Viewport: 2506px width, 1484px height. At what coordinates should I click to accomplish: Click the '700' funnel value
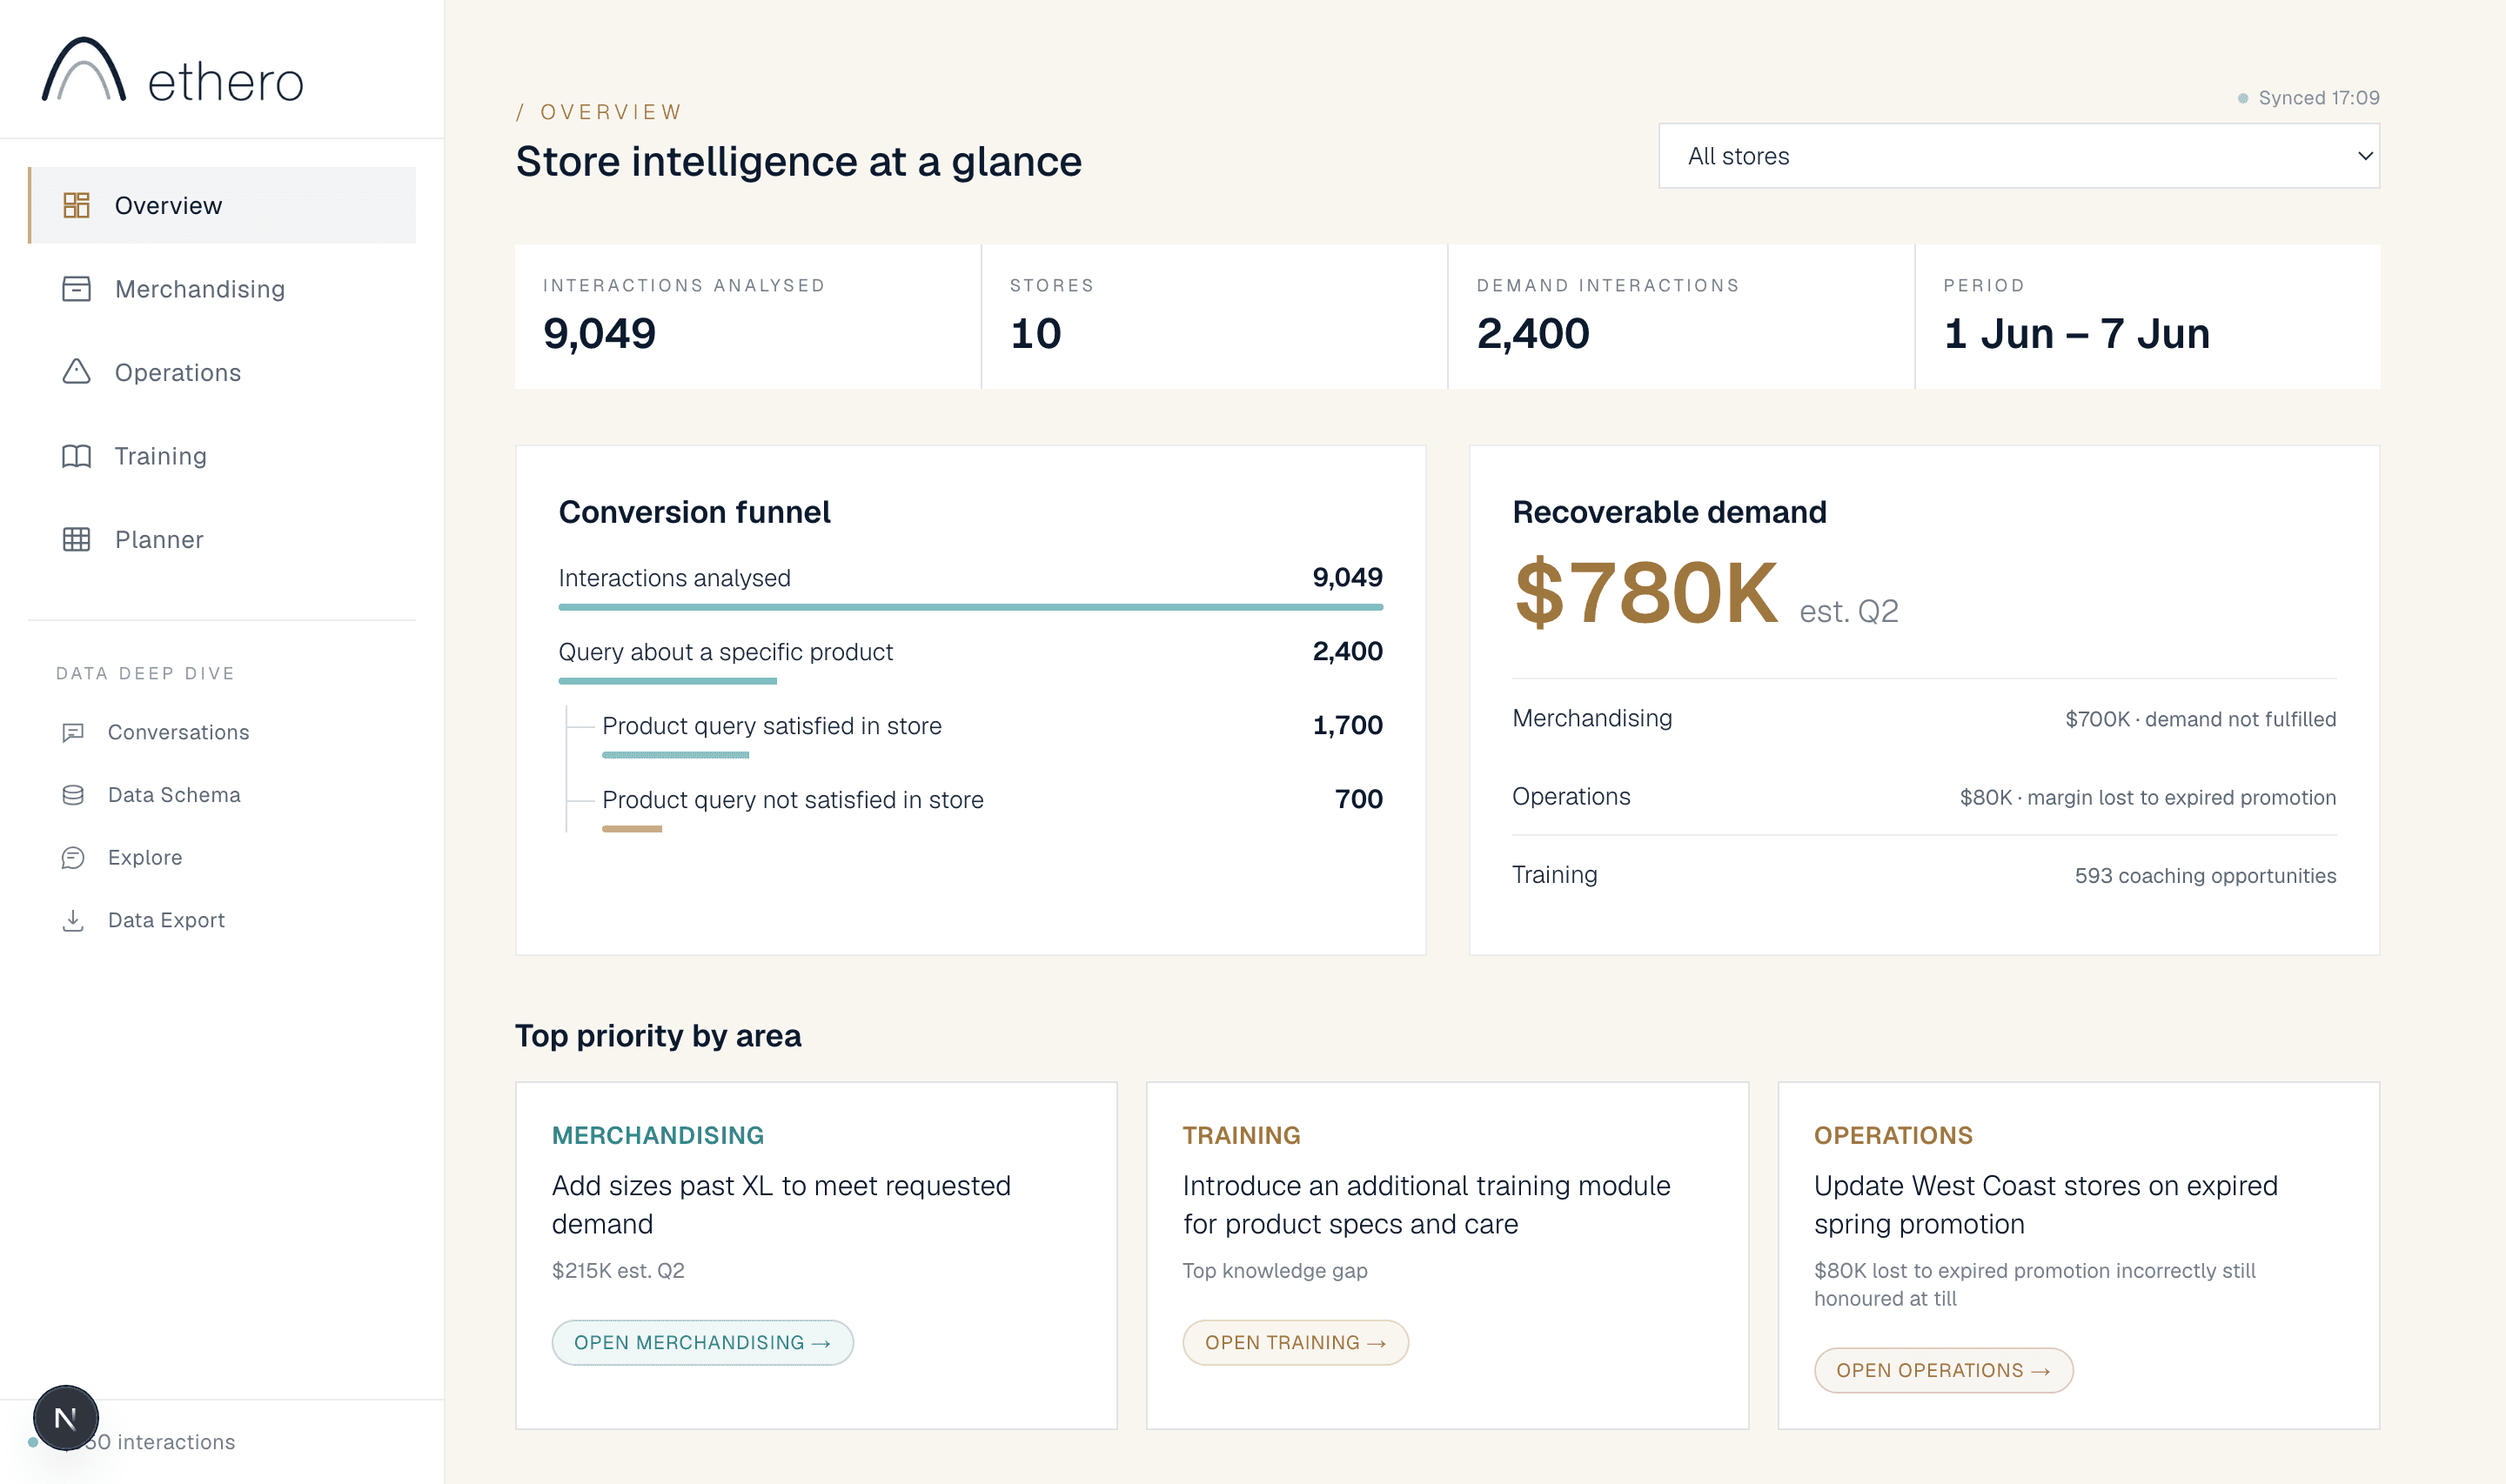pos(1358,799)
